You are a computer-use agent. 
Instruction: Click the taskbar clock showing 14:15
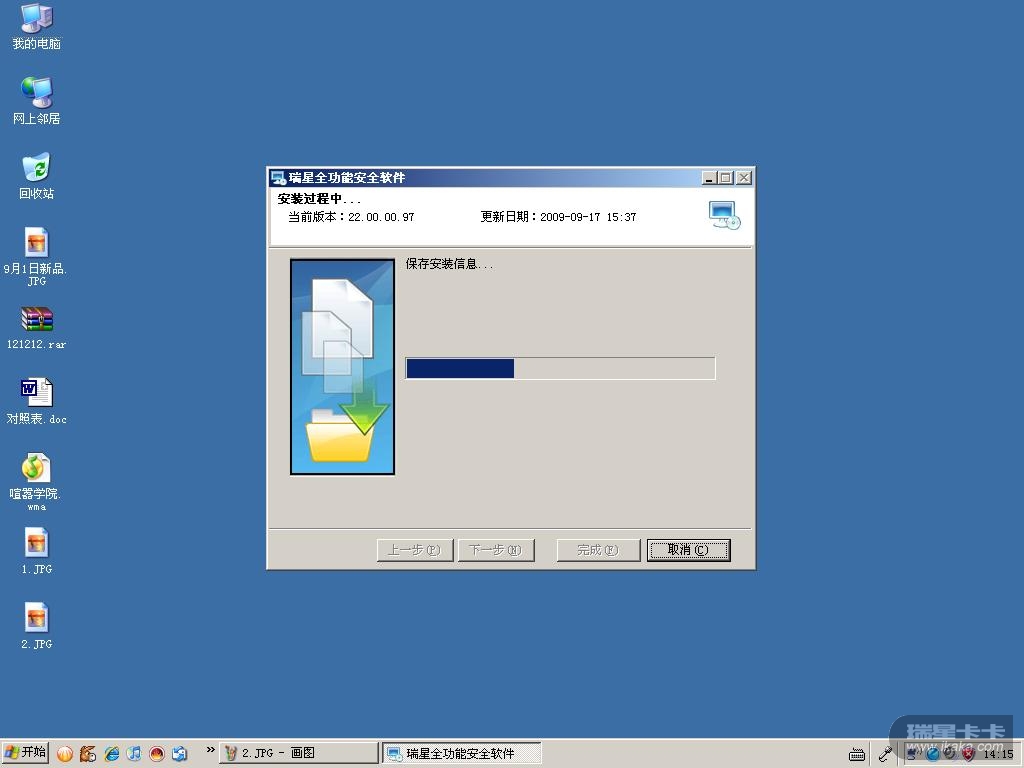(999, 754)
